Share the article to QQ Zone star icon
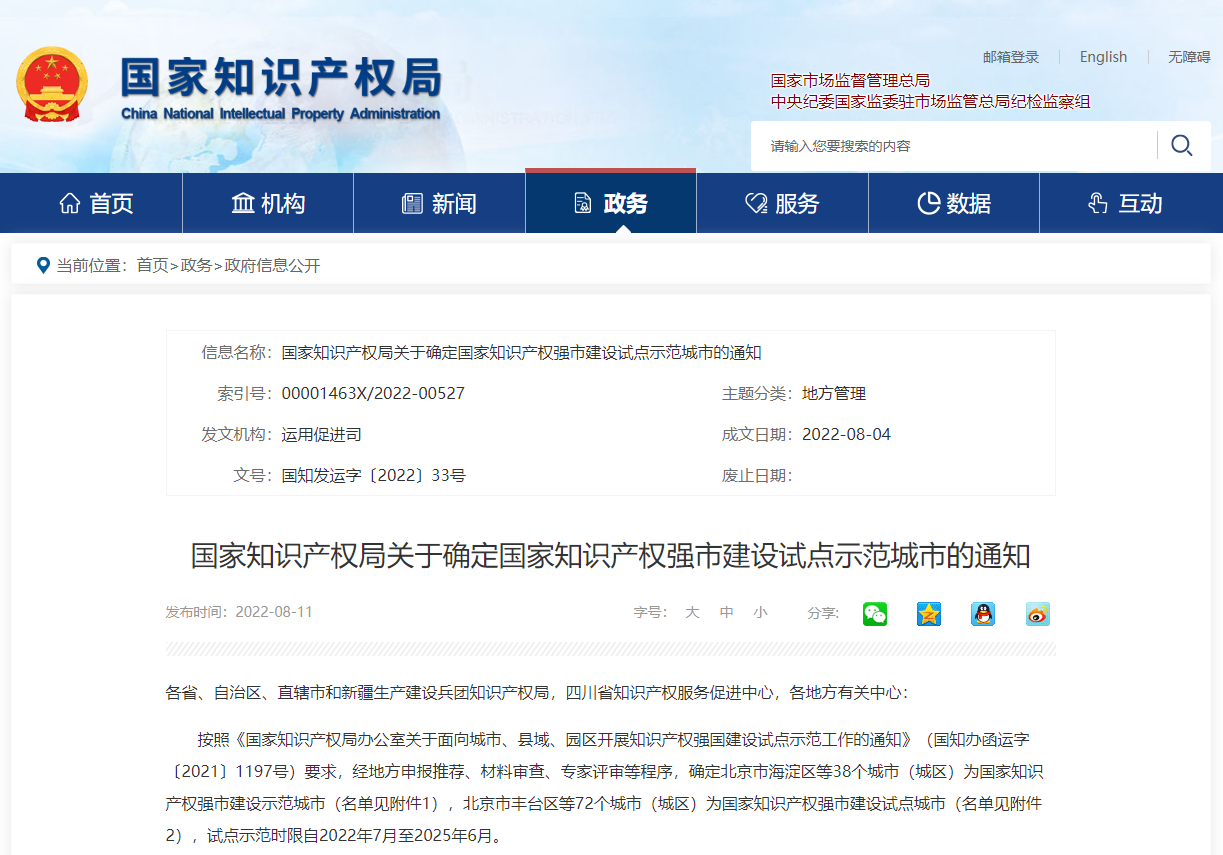The image size is (1223, 855). 929,614
